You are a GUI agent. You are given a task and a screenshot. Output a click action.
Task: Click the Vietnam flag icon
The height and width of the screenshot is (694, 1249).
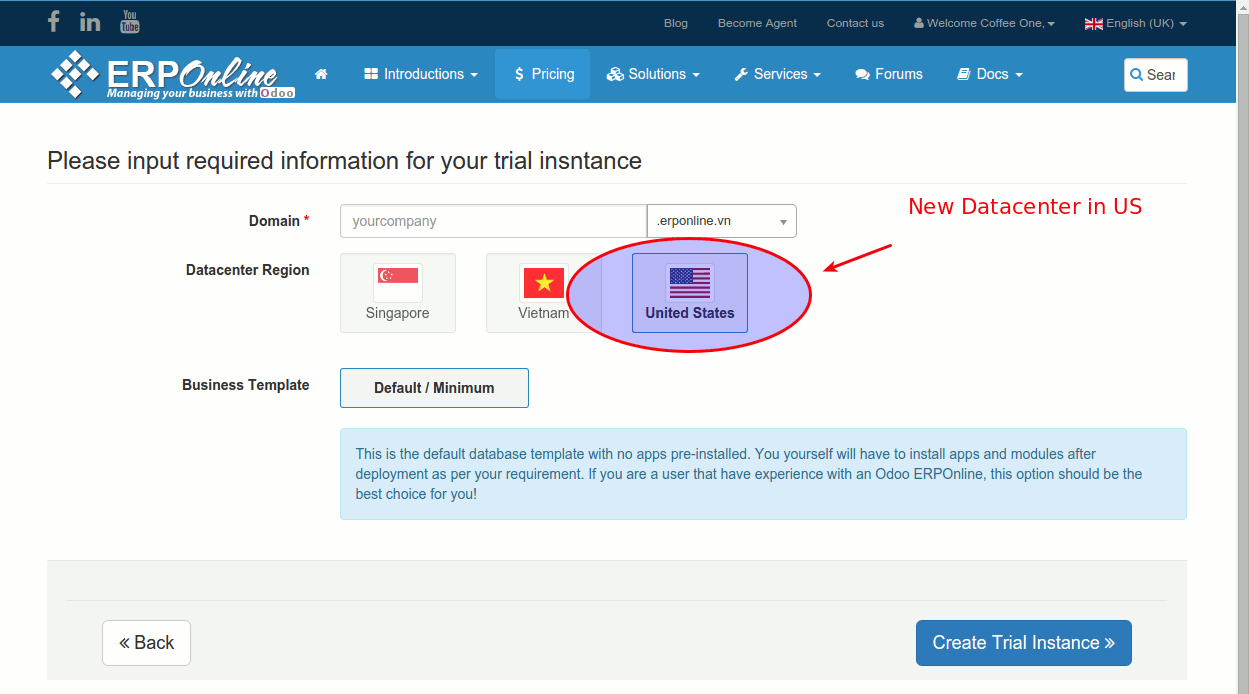(543, 283)
